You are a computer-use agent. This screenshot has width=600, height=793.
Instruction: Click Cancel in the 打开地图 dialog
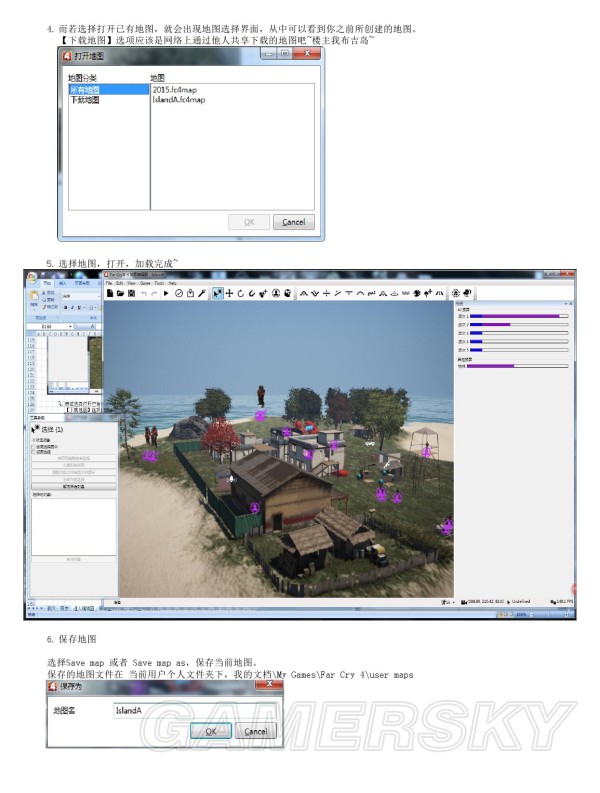[x=293, y=222]
